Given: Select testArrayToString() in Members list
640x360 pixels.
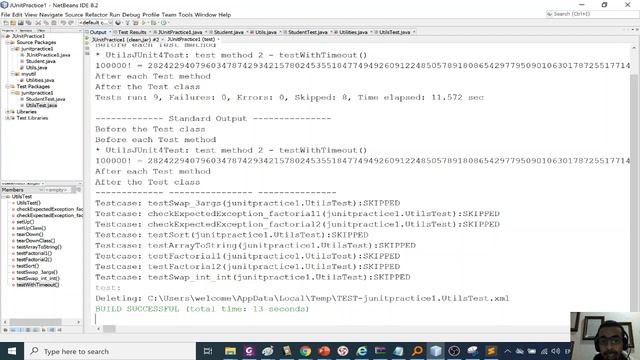Looking at the screenshot, I should click(39, 247).
